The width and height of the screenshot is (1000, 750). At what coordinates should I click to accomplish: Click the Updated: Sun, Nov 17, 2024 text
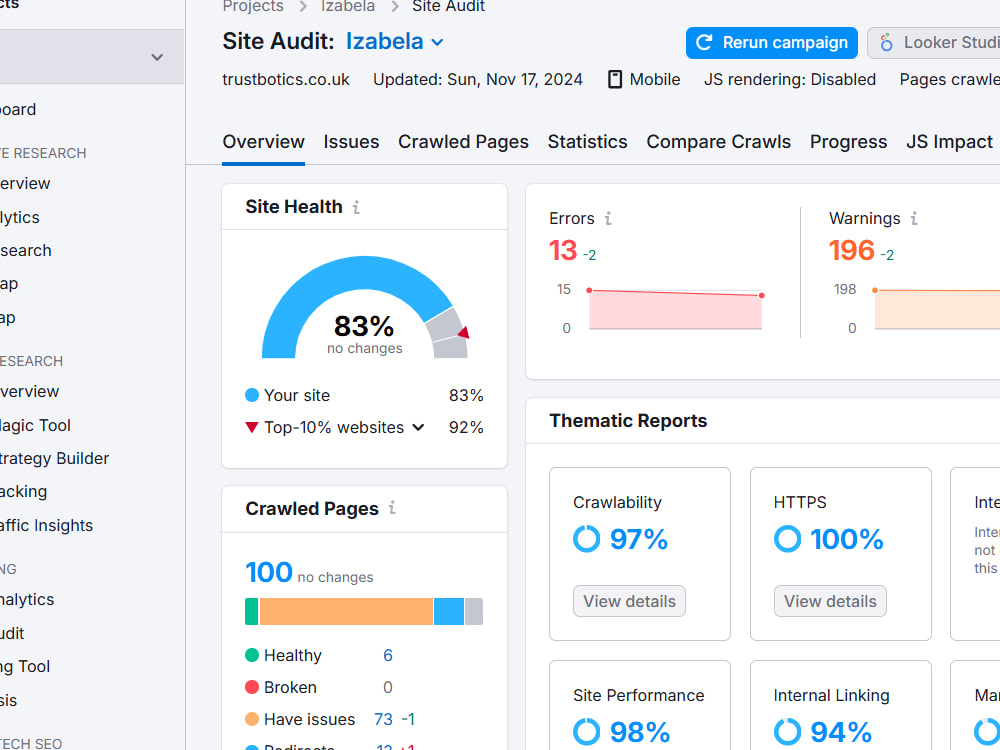(x=478, y=80)
